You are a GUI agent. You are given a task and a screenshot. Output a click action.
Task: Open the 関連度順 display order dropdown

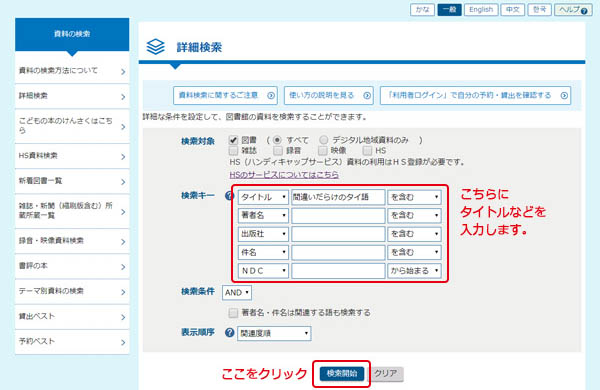pos(274,333)
